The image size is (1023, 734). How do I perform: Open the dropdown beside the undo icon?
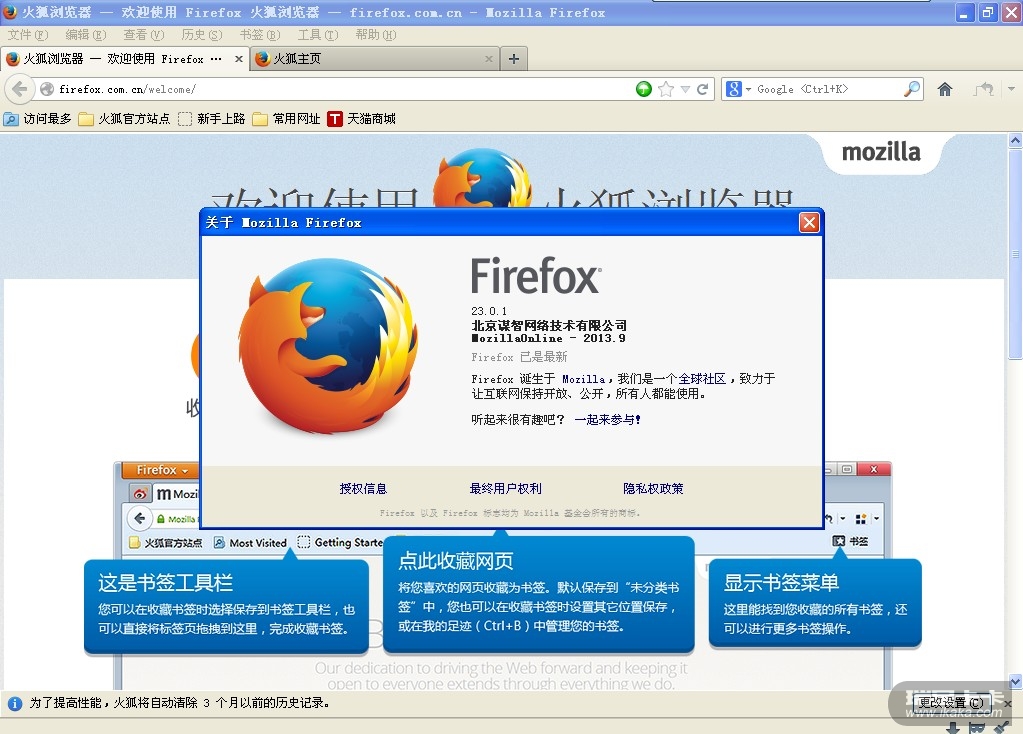pos(1011,89)
